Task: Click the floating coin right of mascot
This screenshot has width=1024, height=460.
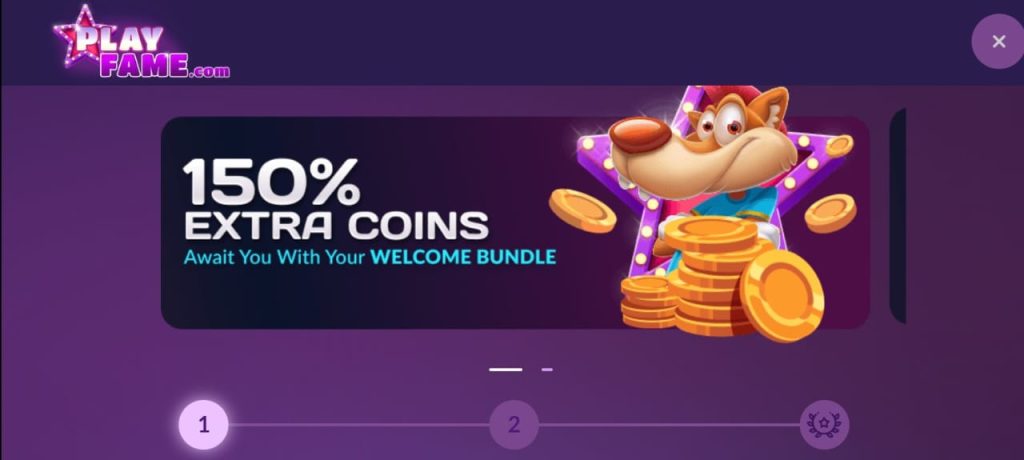Action: (830, 213)
